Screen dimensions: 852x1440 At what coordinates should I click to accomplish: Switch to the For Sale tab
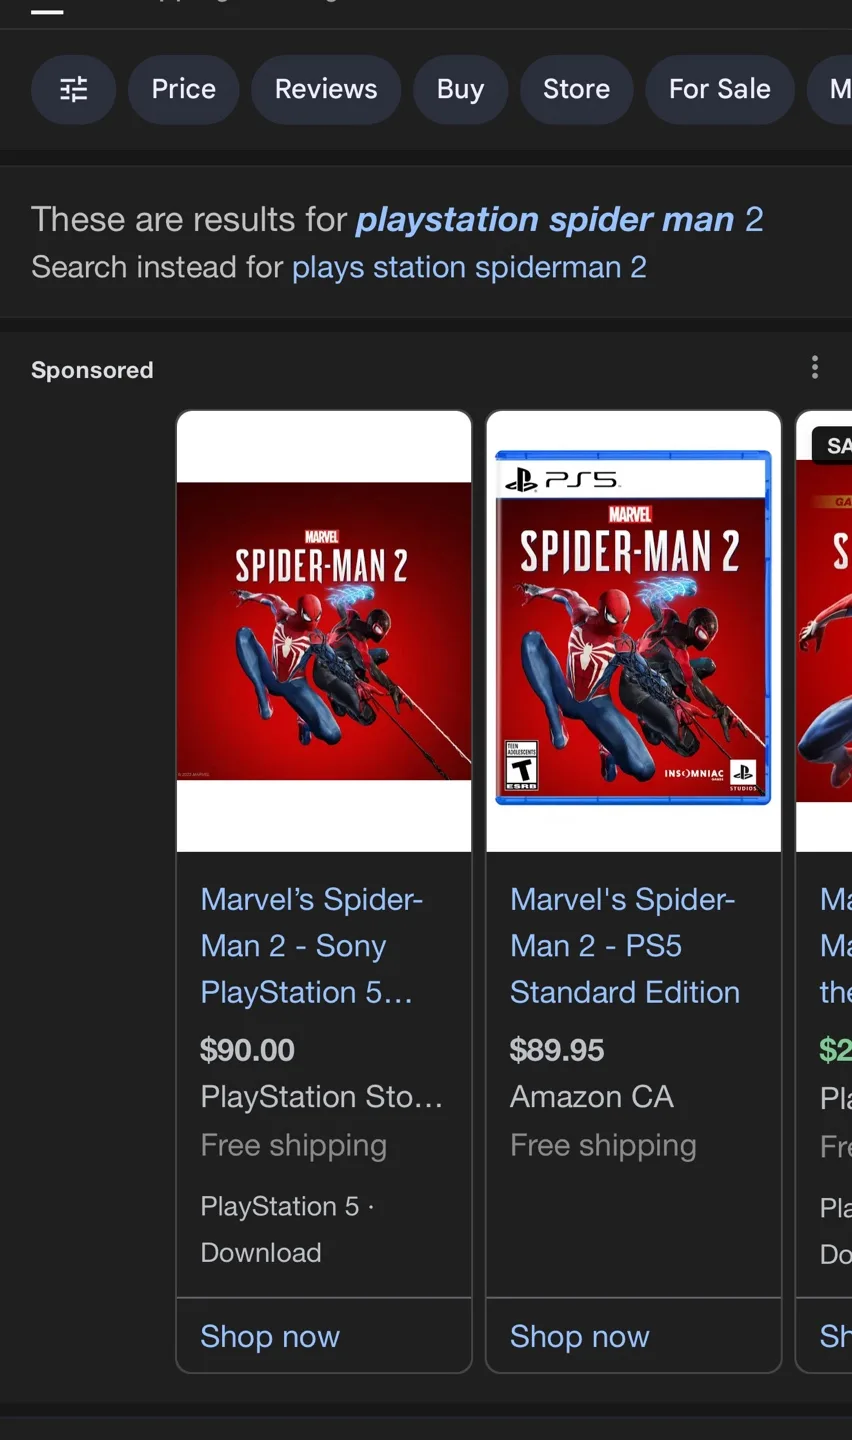point(719,89)
